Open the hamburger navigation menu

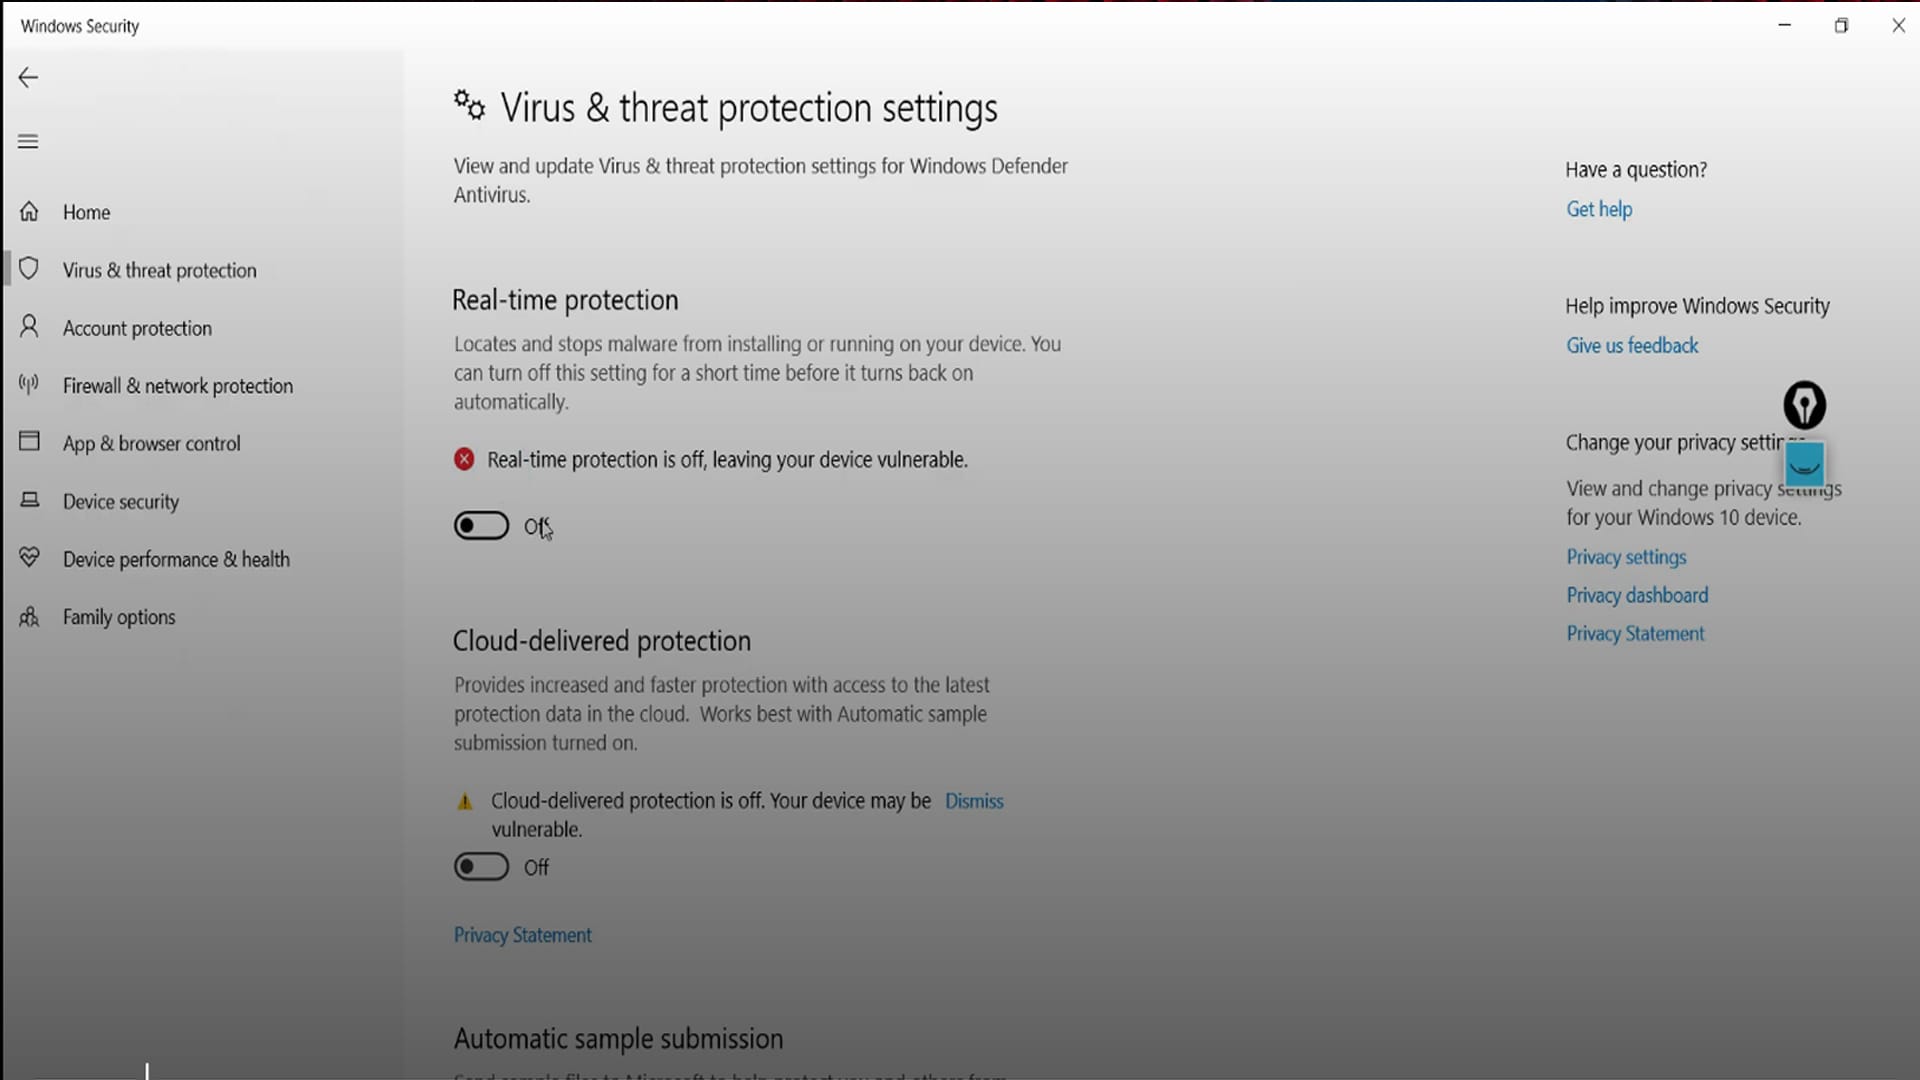coord(28,141)
